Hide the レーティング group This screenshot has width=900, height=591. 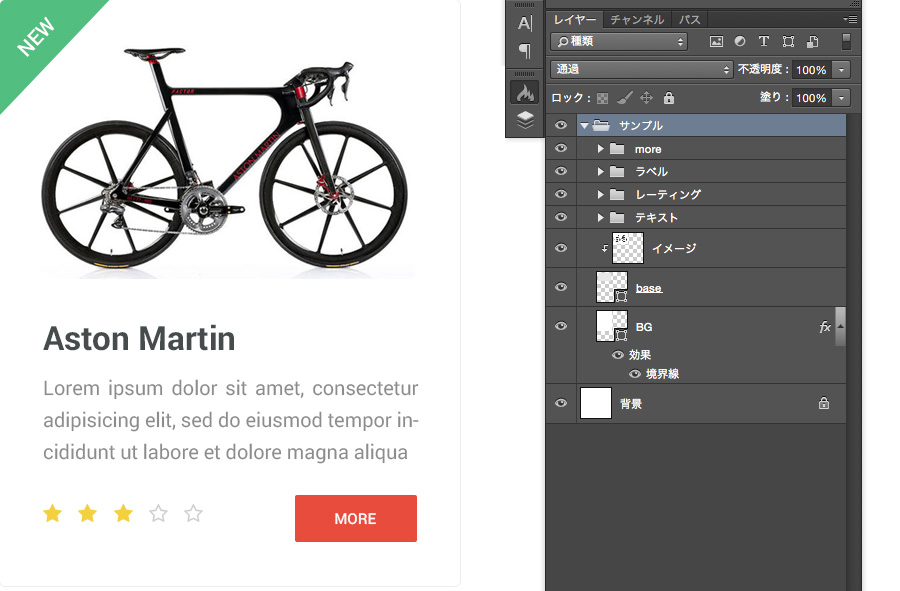pyautogui.click(x=561, y=194)
